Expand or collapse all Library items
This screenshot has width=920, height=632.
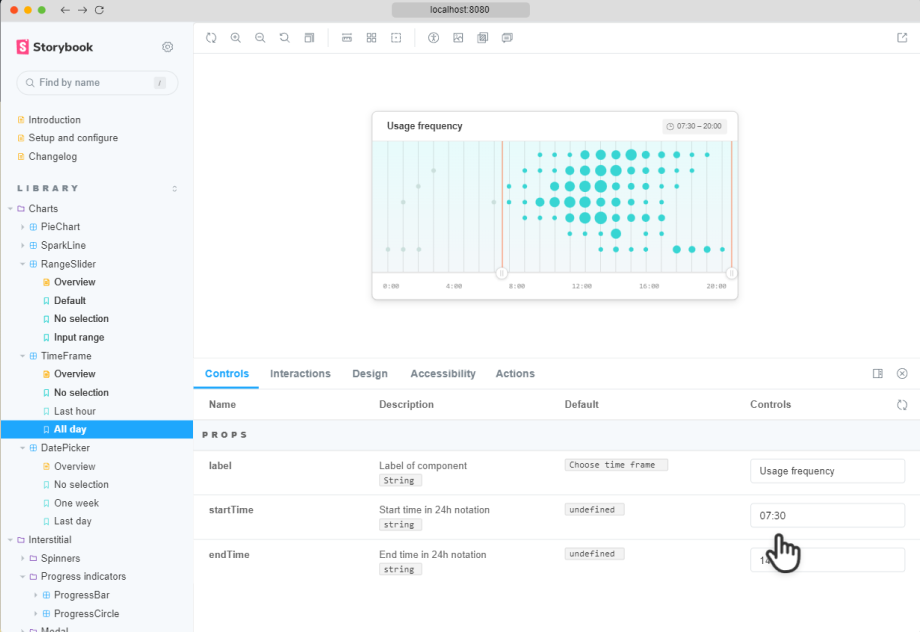click(x=174, y=188)
